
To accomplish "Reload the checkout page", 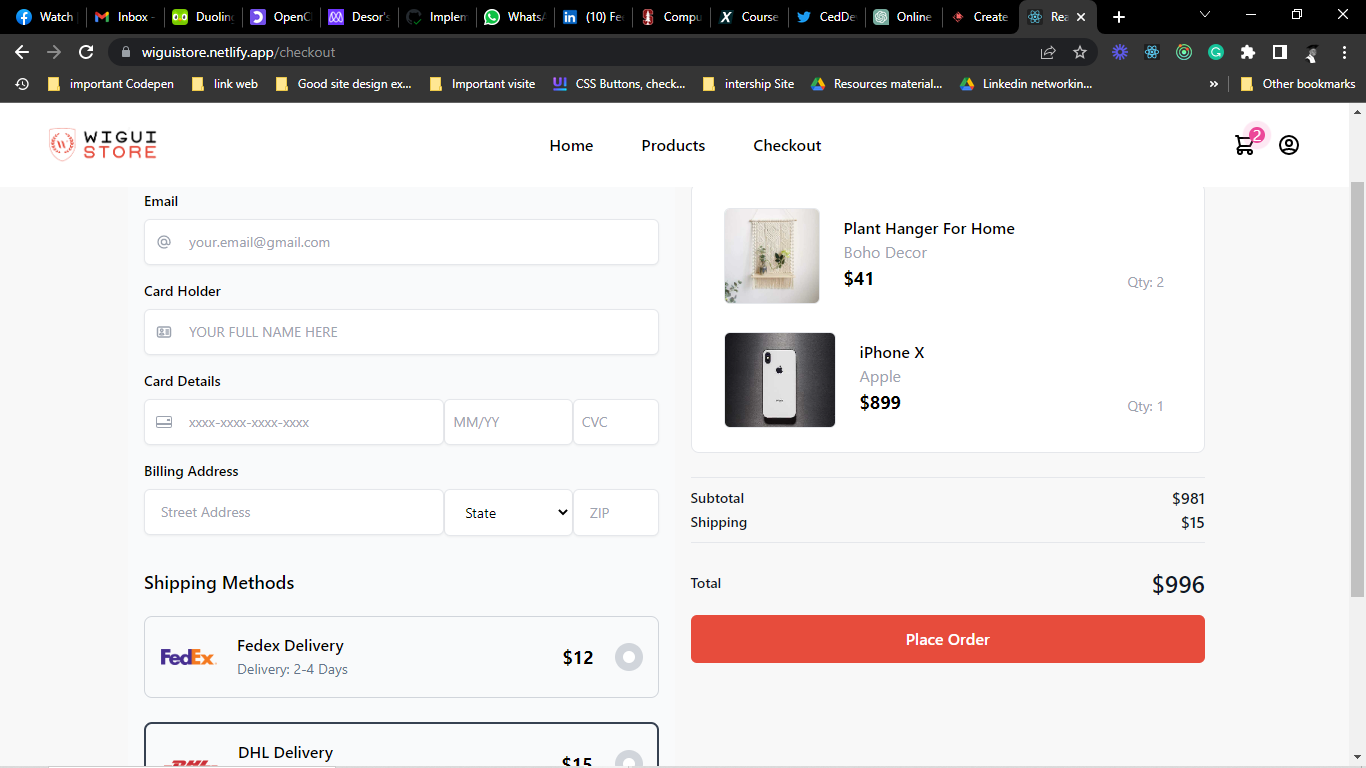I will tap(87, 52).
